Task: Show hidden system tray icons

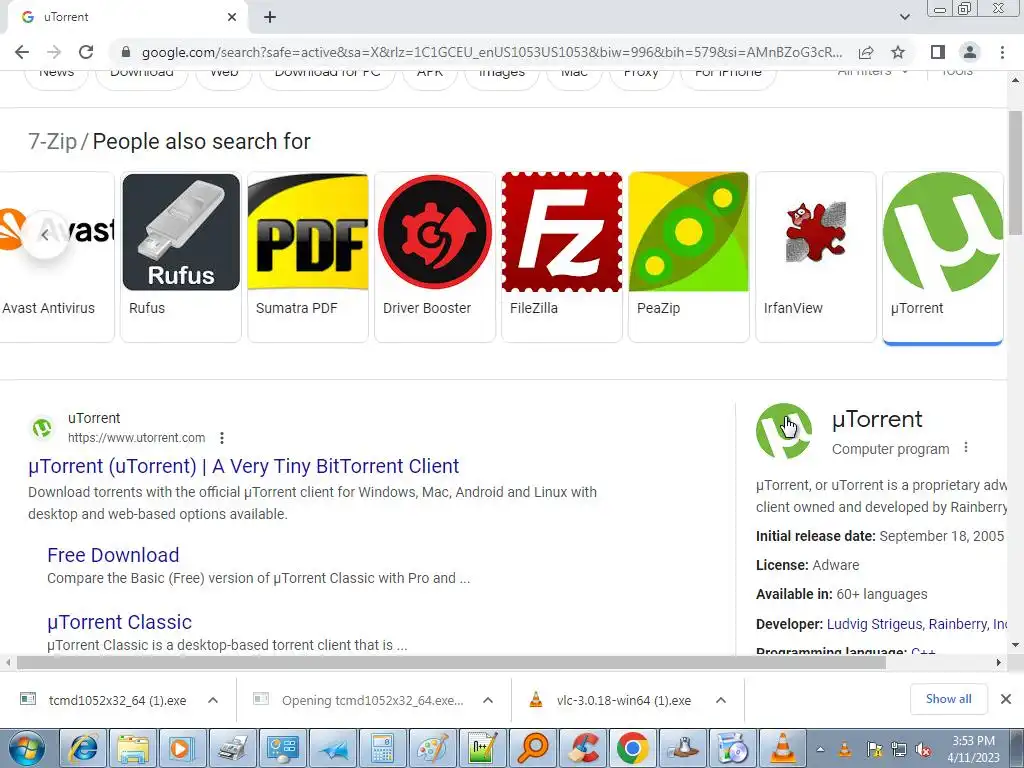Action: 821,749
